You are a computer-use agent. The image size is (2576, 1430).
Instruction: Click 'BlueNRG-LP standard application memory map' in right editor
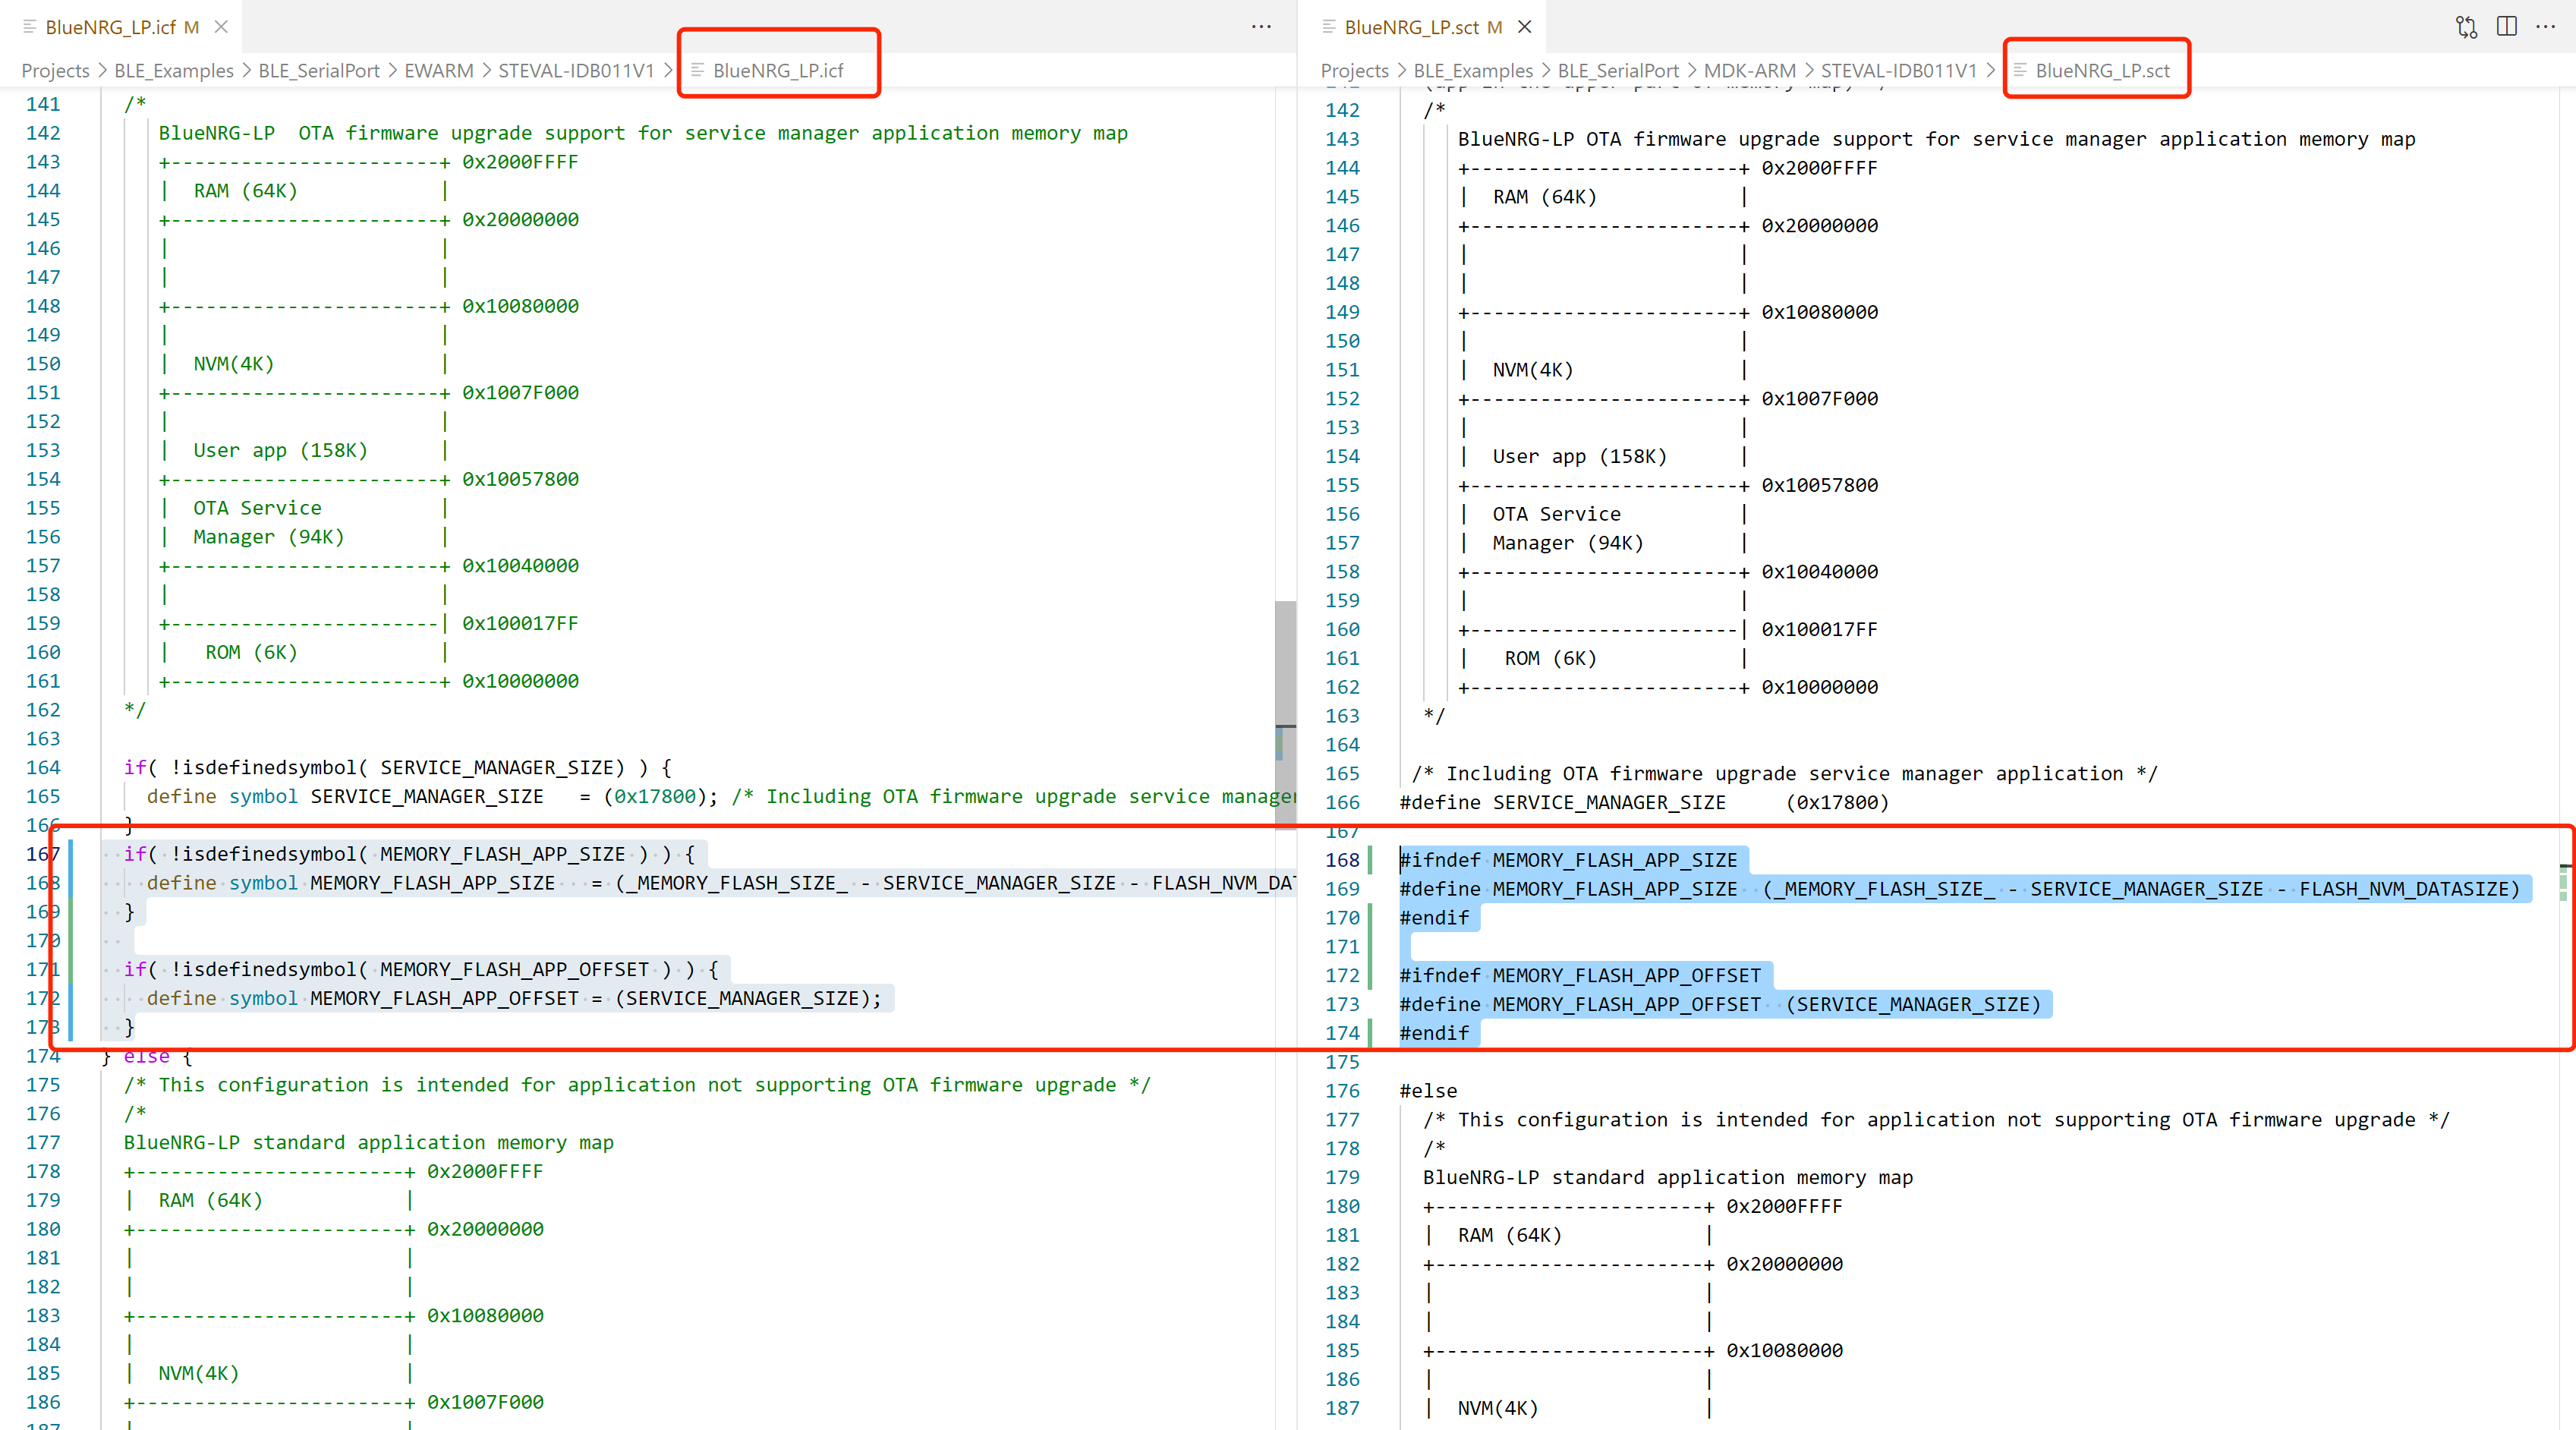click(1667, 1177)
